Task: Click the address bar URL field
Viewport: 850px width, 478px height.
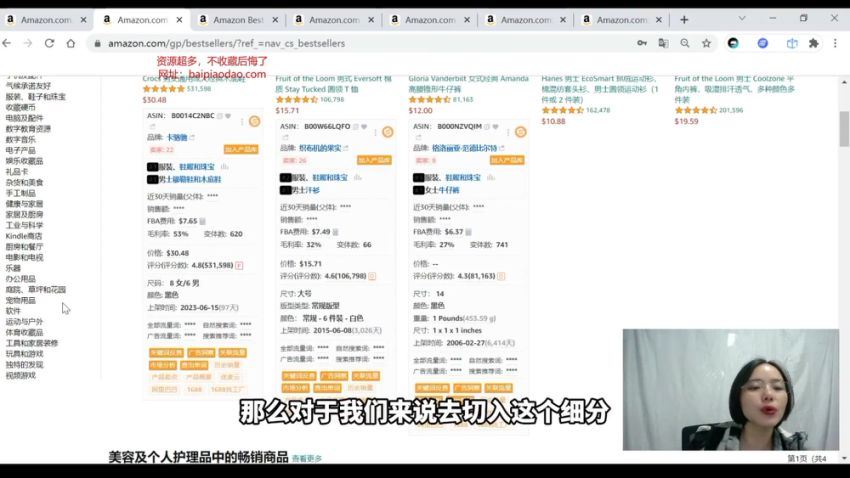Action: [358, 43]
